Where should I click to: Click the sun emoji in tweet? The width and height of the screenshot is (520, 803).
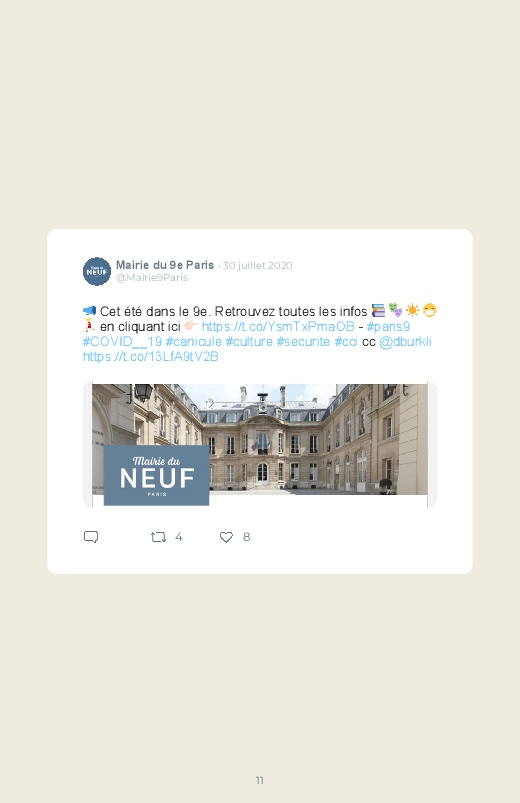(x=412, y=310)
